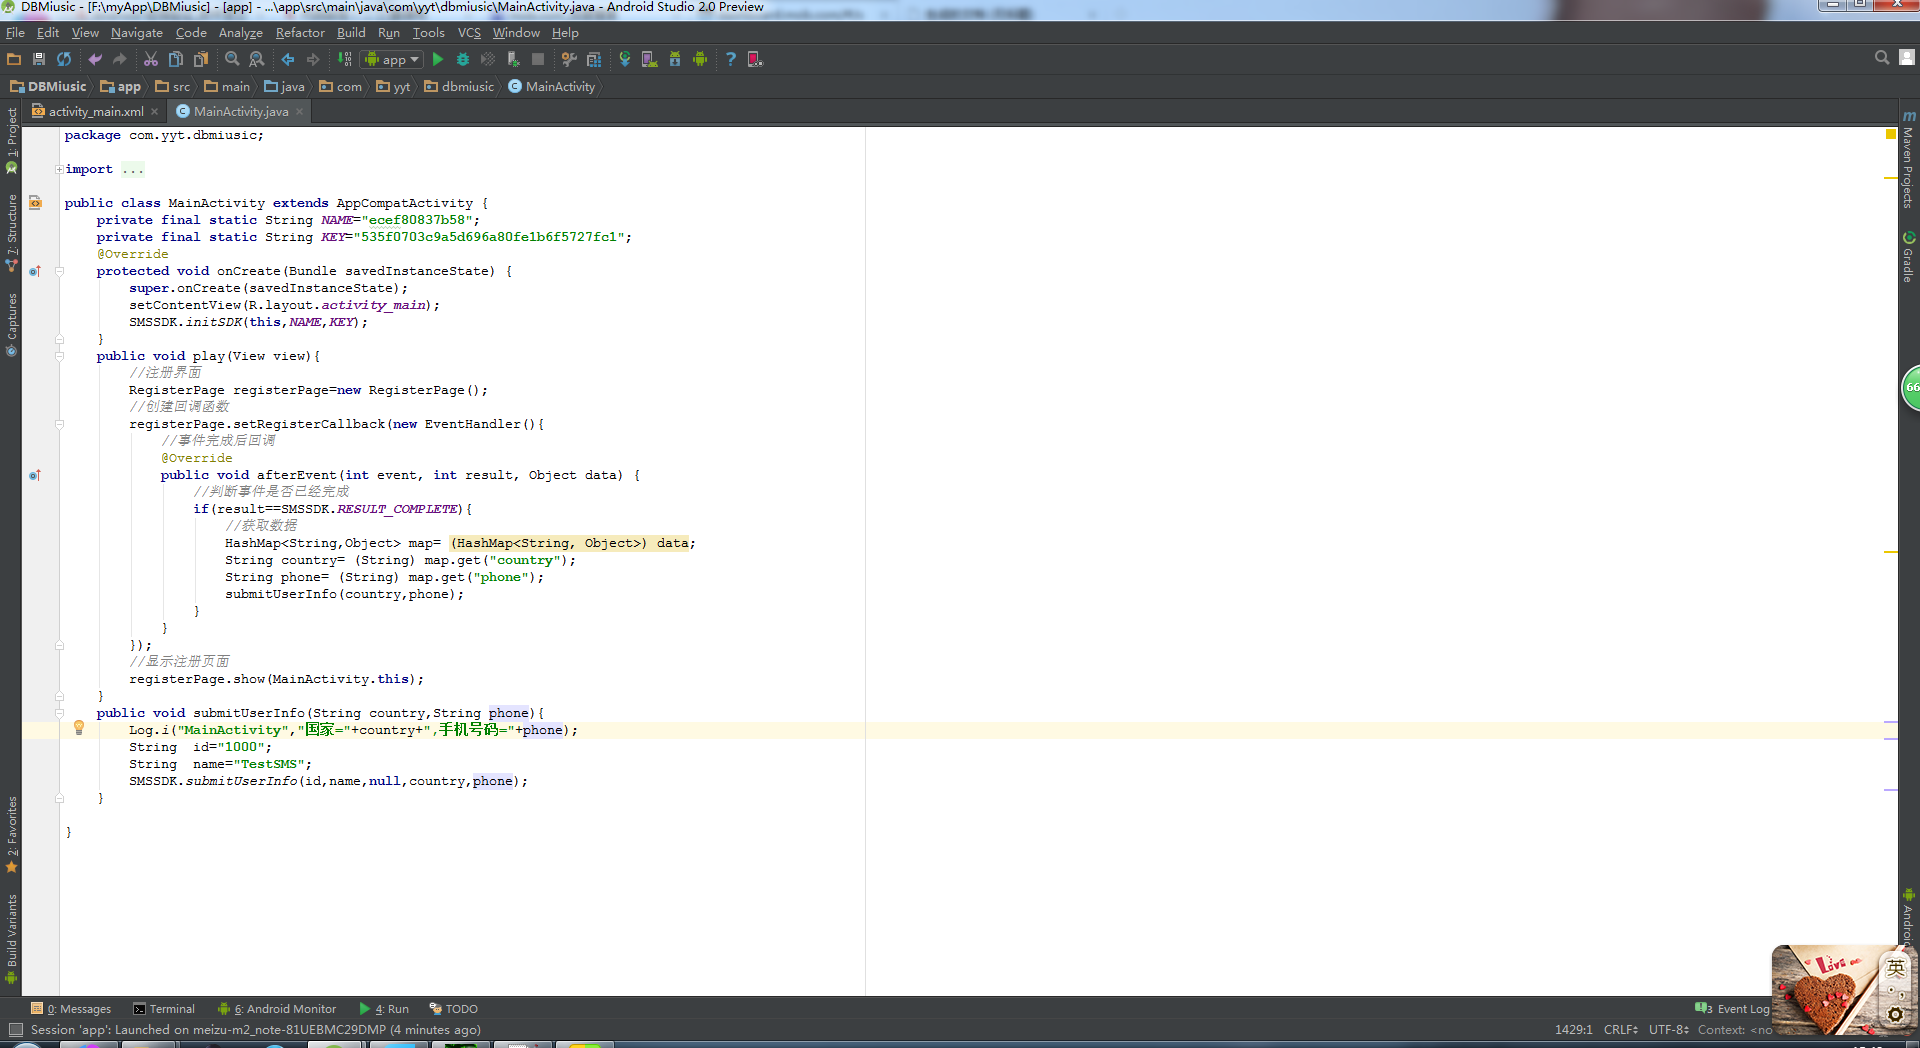
Task: Click tool window quick-access icon in status bar
Action: (x=15, y=1029)
